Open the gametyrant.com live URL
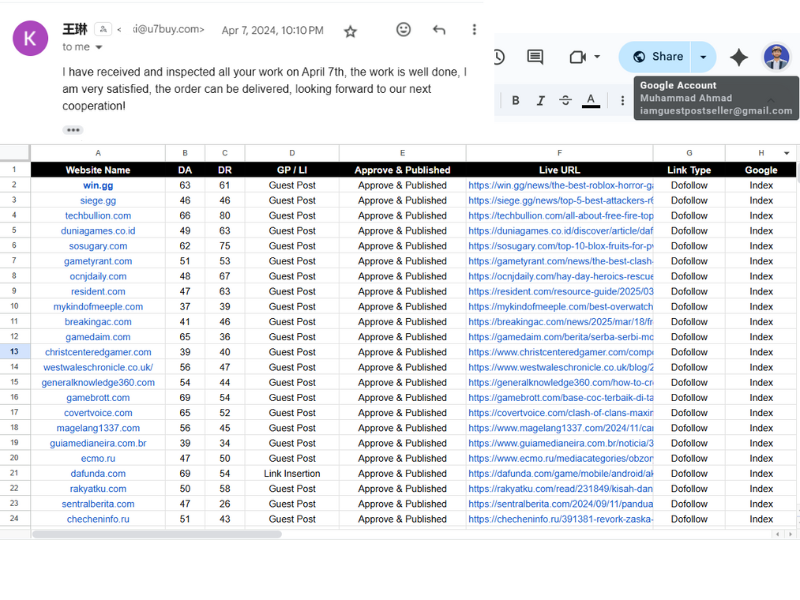Viewport: 800px width, 600px height. click(560, 261)
